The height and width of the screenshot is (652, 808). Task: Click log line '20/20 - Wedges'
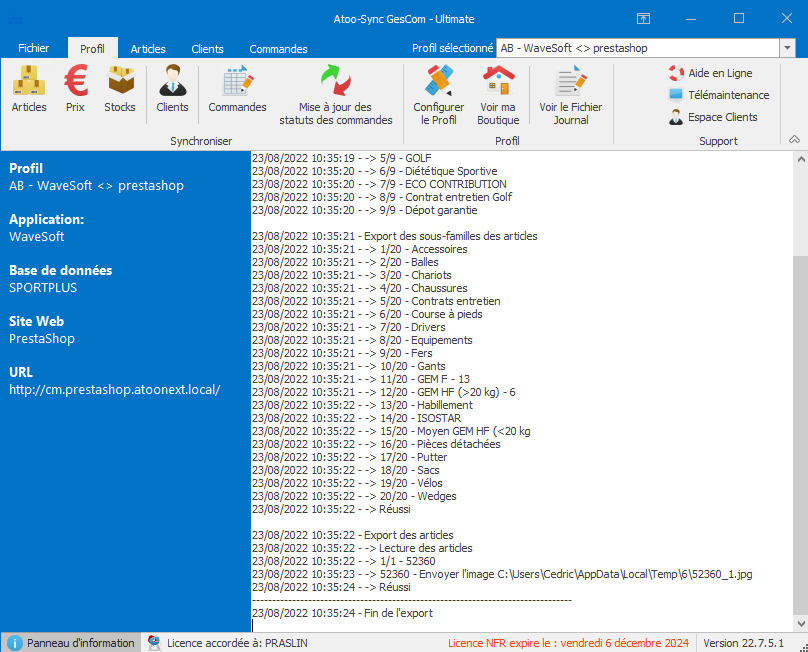(x=354, y=496)
